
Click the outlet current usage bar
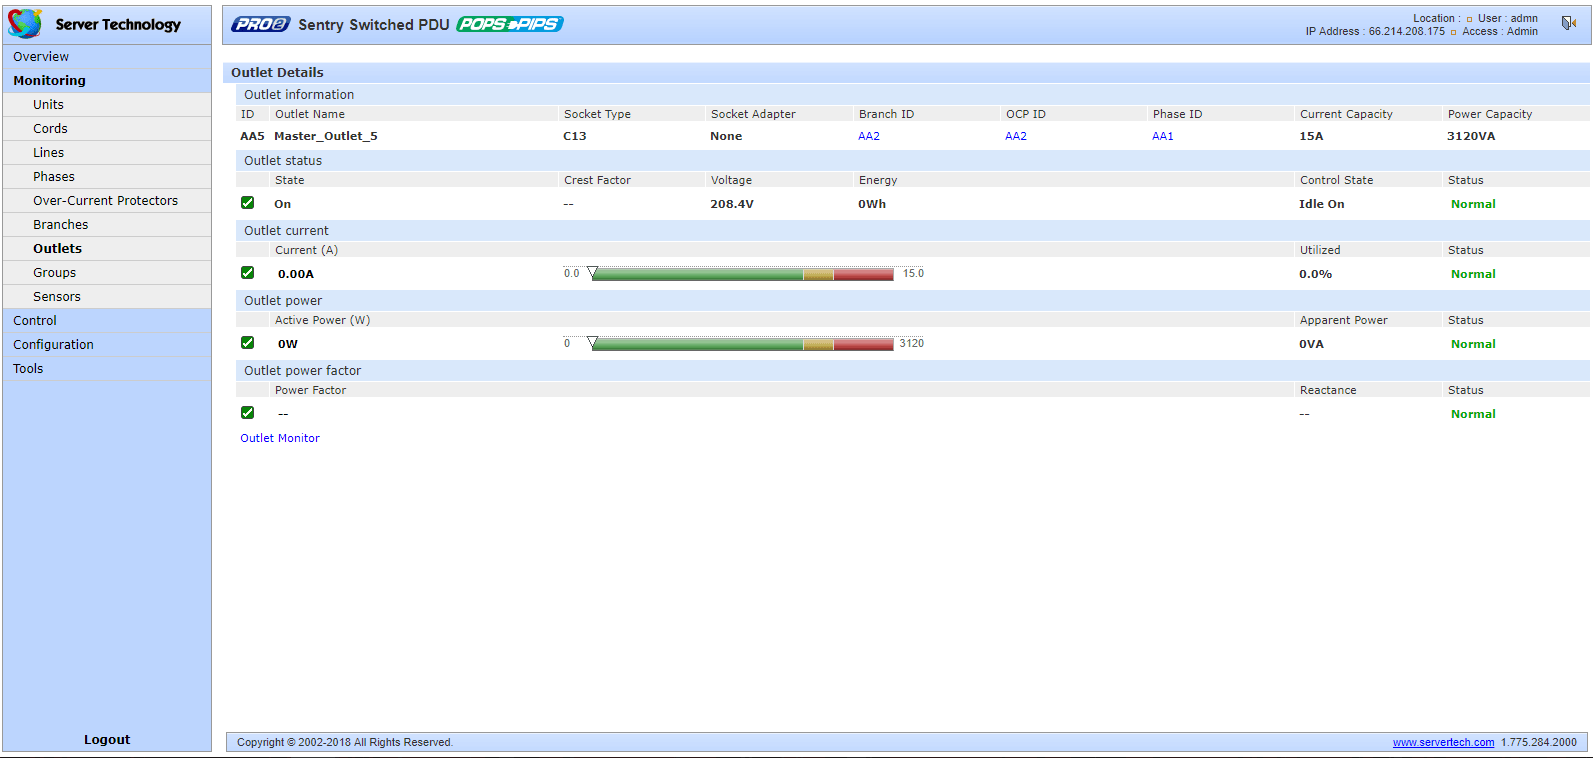[x=743, y=274]
